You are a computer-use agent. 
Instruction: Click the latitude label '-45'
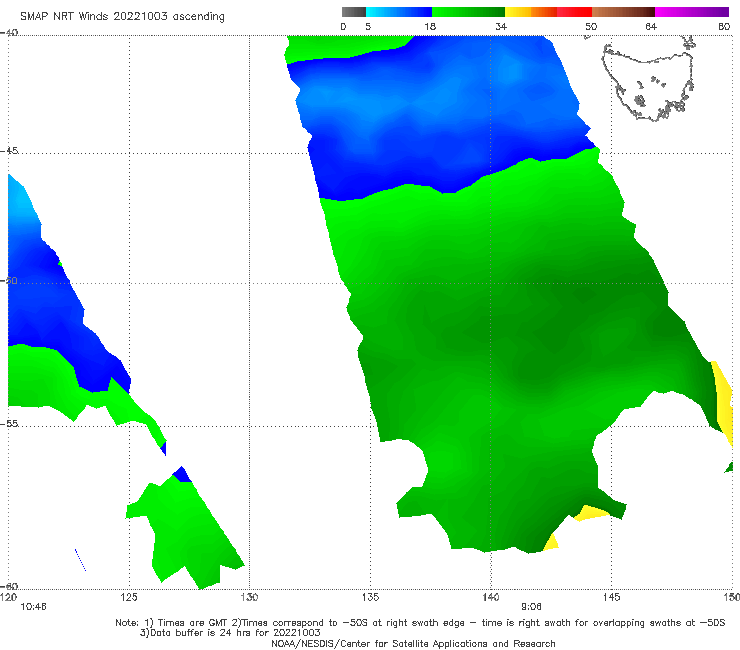click(9, 151)
